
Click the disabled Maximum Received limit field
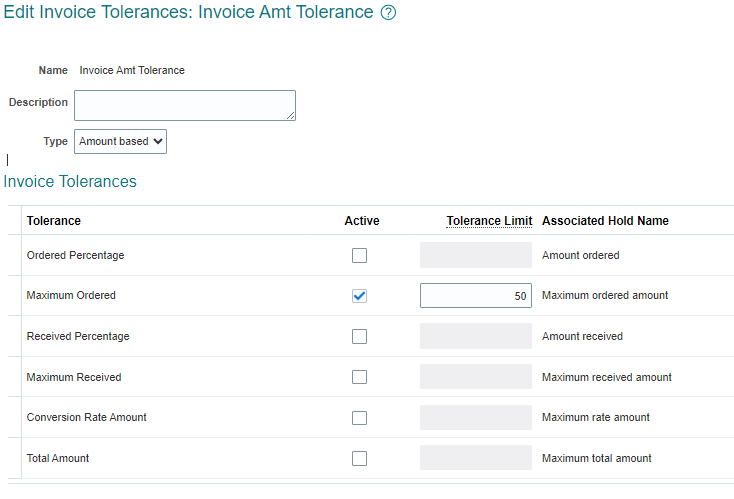pyautogui.click(x=476, y=376)
